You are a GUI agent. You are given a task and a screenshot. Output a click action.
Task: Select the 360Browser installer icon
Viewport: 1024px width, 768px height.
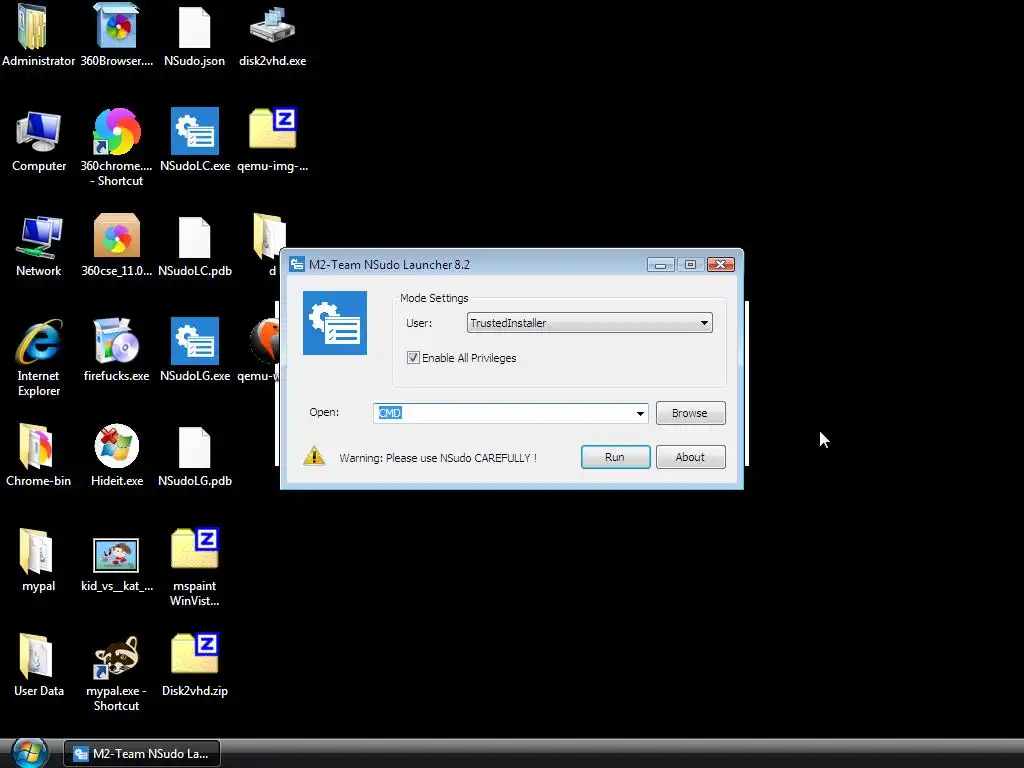[x=116, y=26]
